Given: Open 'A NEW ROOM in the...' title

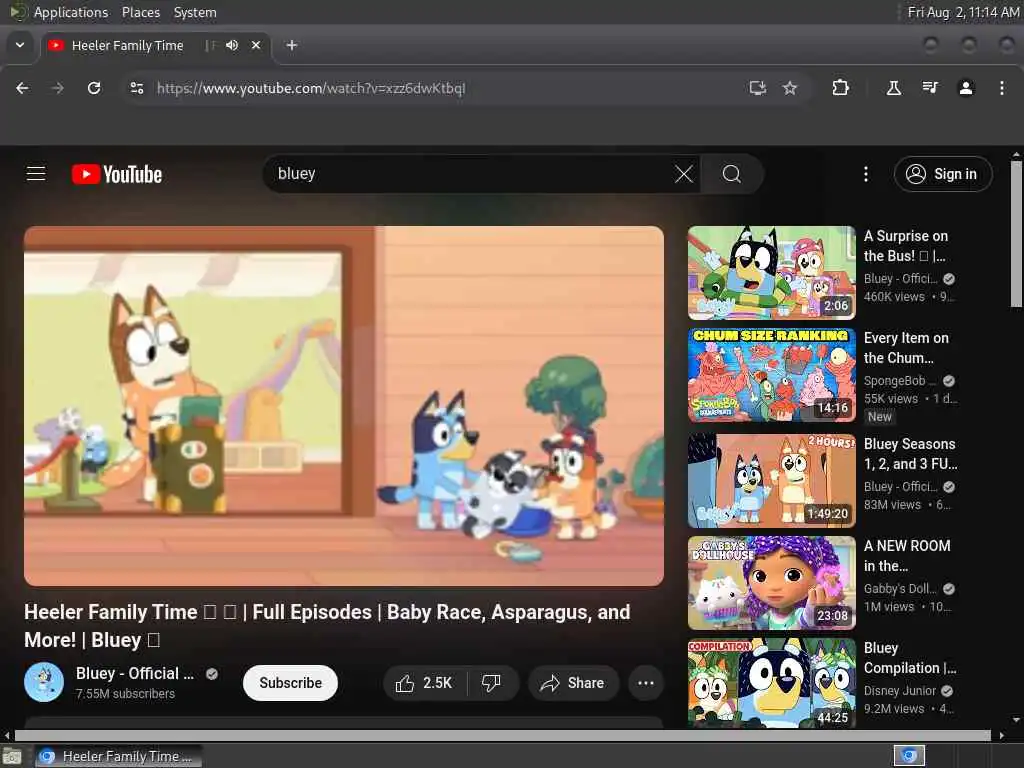Looking at the screenshot, I should (x=907, y=556).
